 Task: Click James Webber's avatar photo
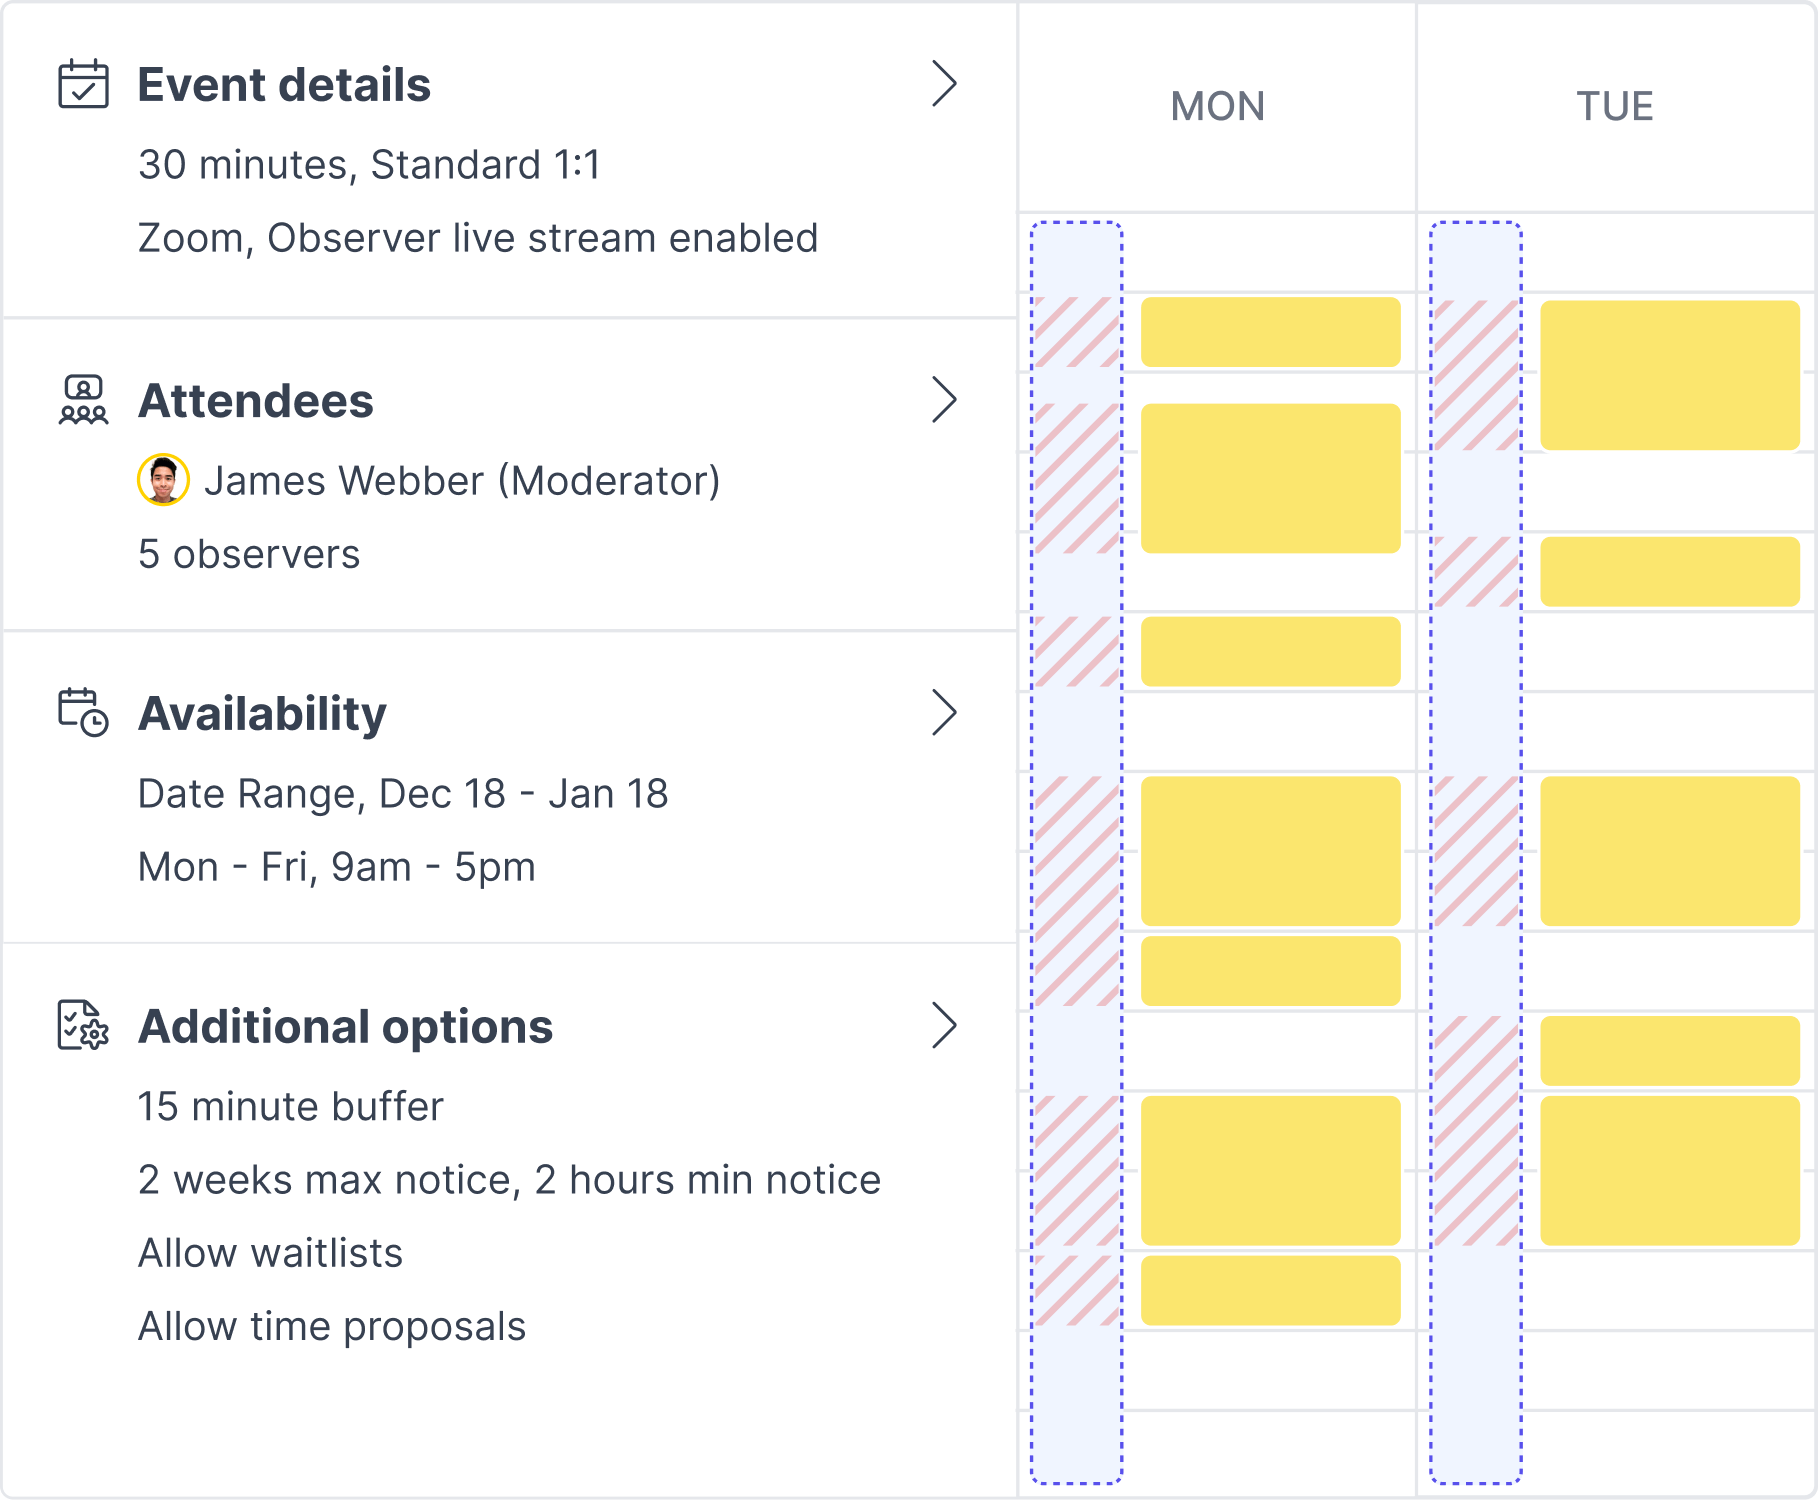coord(163,480)
